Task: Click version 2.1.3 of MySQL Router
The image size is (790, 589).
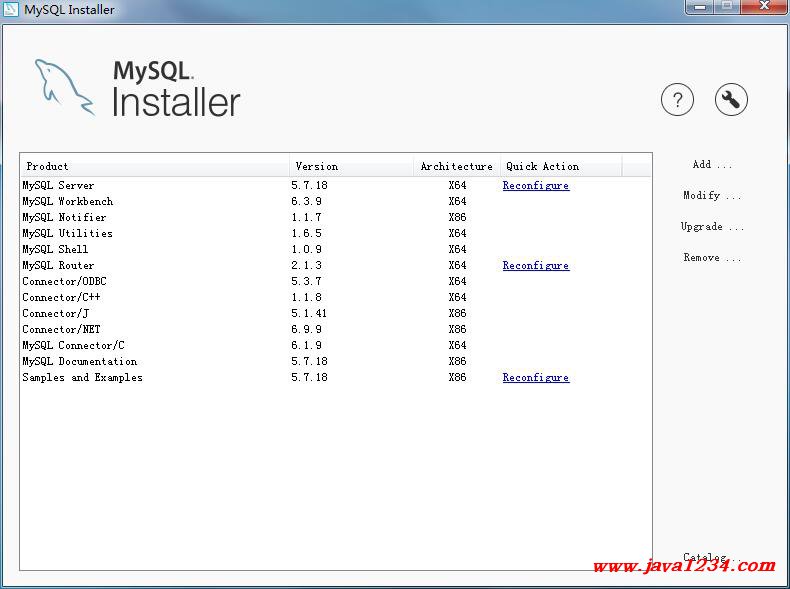Action: coord(306,266)
